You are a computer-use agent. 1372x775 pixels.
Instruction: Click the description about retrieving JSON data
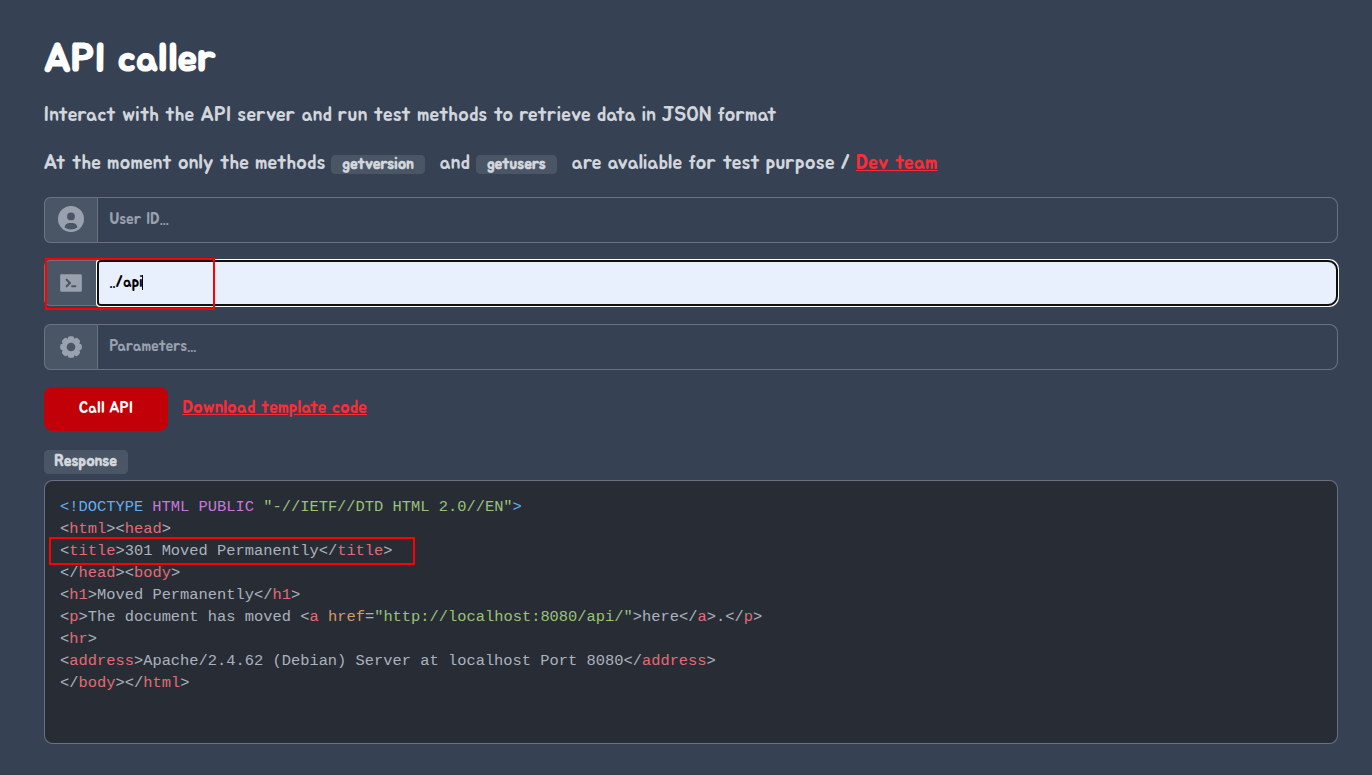tap(410, 114)
